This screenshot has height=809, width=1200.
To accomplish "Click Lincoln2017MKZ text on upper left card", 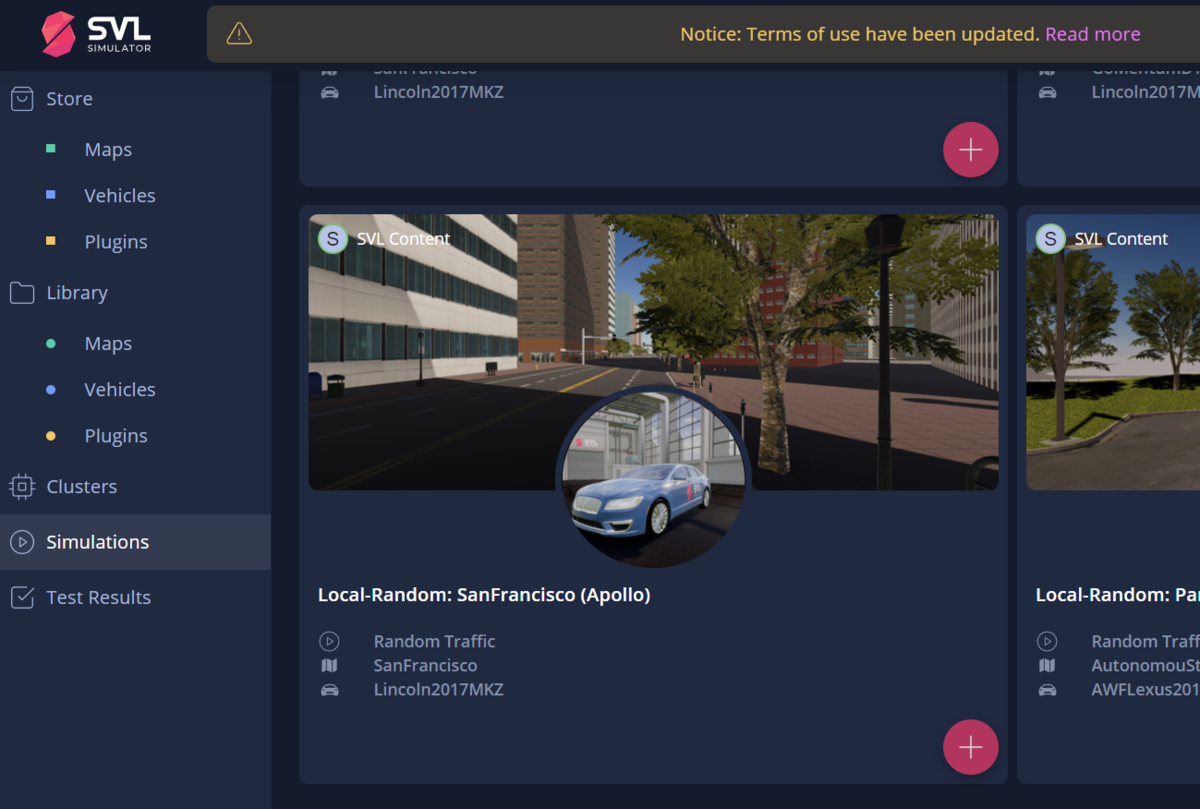I will point(438,92).
